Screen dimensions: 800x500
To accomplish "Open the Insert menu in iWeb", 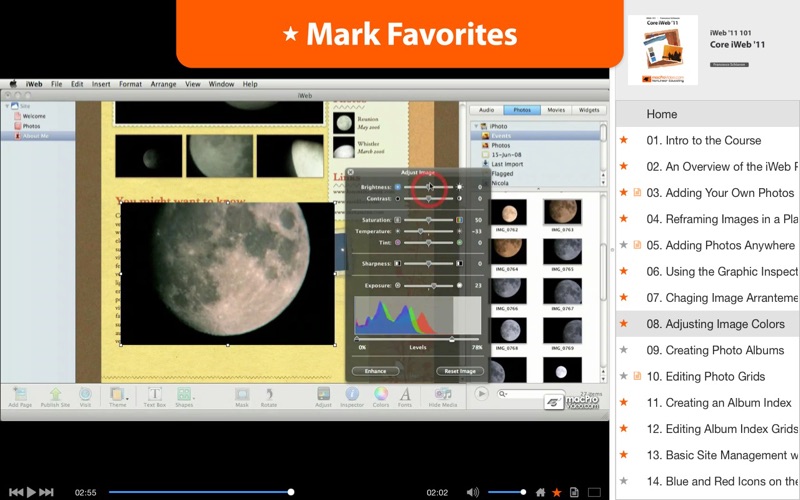I will pyautogui.click(x=101, y=84).
